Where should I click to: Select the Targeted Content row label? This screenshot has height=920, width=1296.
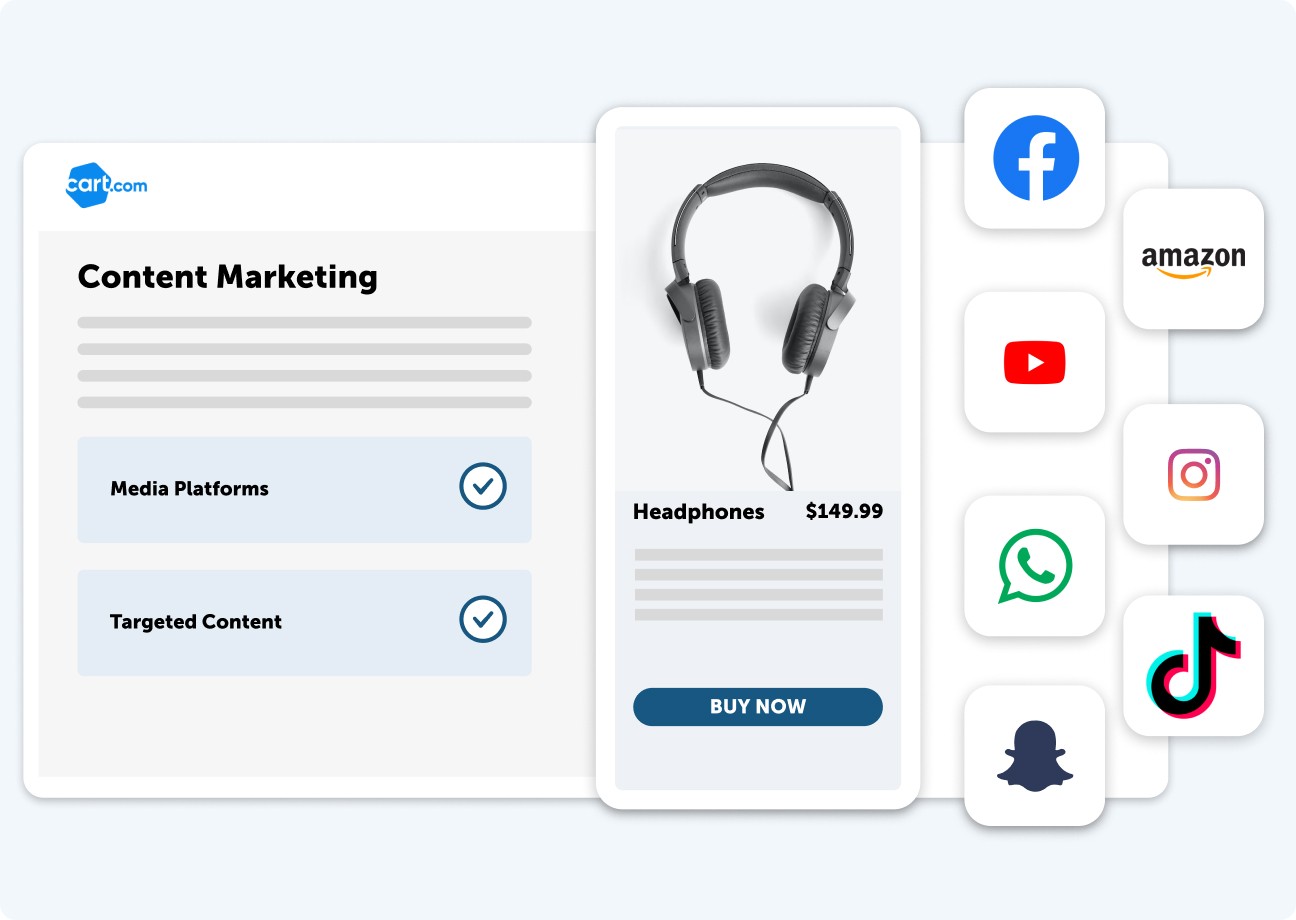tap(196, 622)
